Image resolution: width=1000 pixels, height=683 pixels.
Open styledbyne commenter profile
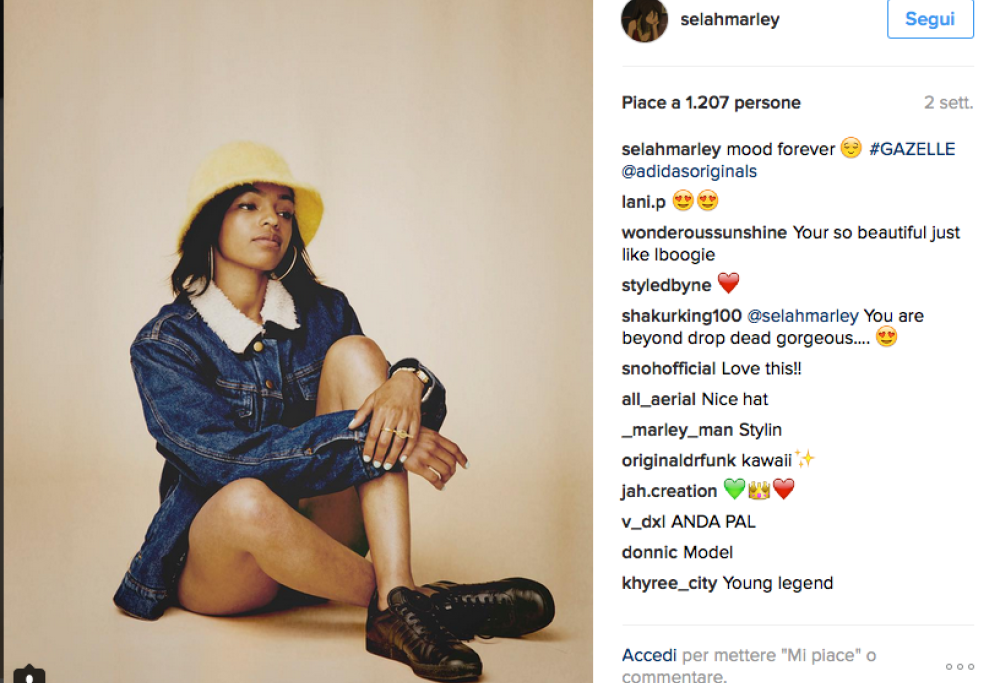tap(666, 284)
